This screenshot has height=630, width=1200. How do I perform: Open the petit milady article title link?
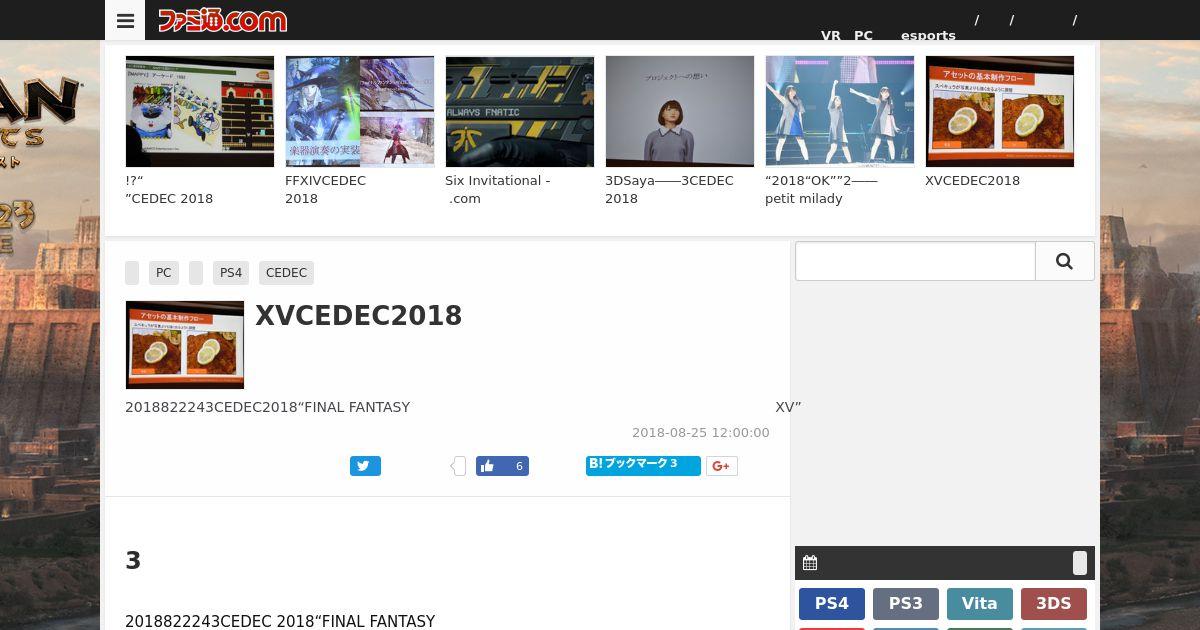[x=821, y=190]
